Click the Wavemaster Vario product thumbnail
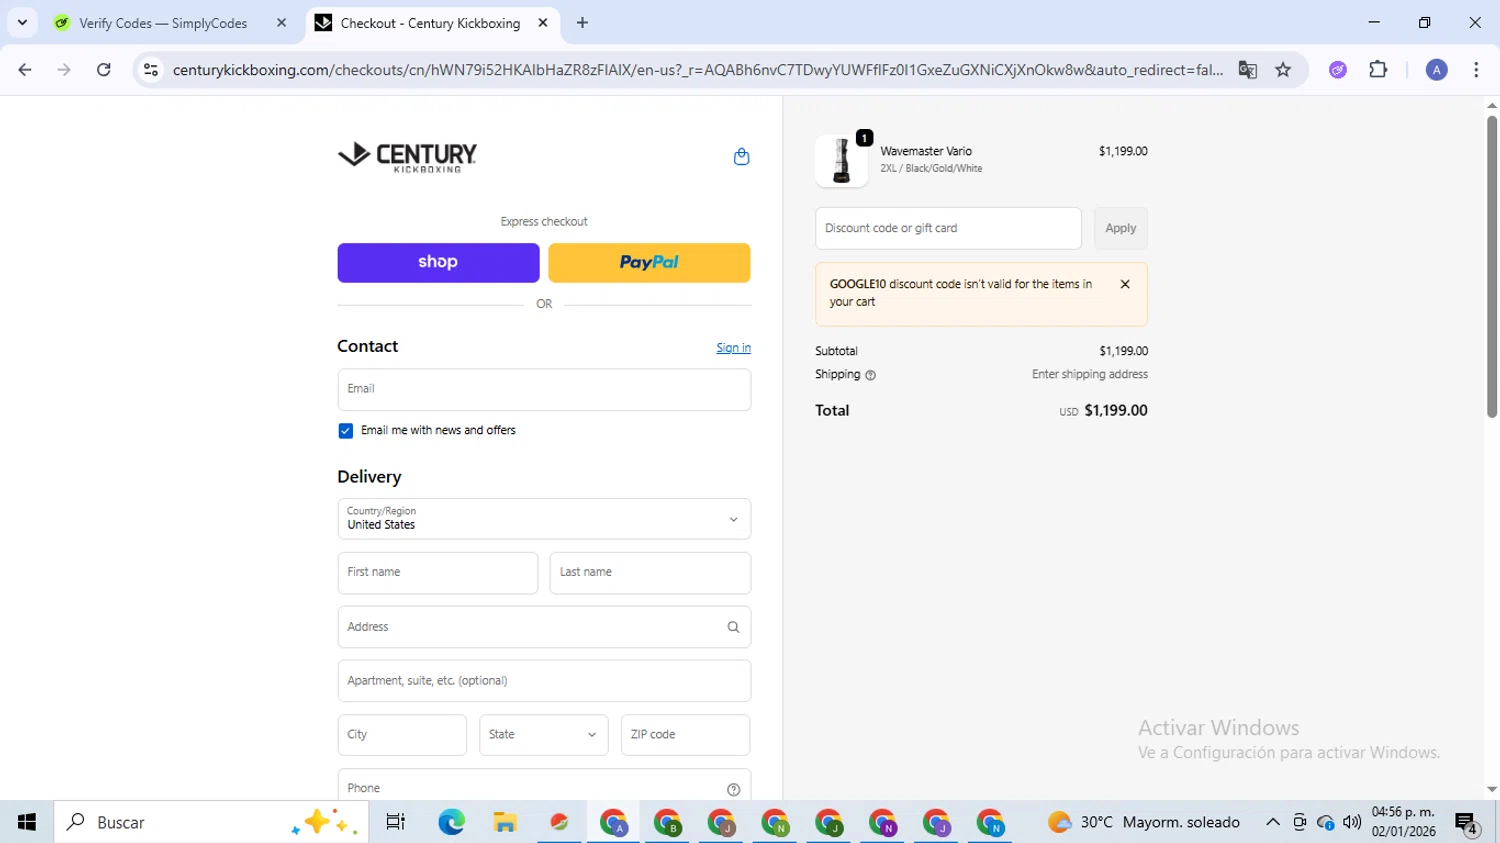The width and height of the screenshot is (1500, 843). click(x=841, y=161)
